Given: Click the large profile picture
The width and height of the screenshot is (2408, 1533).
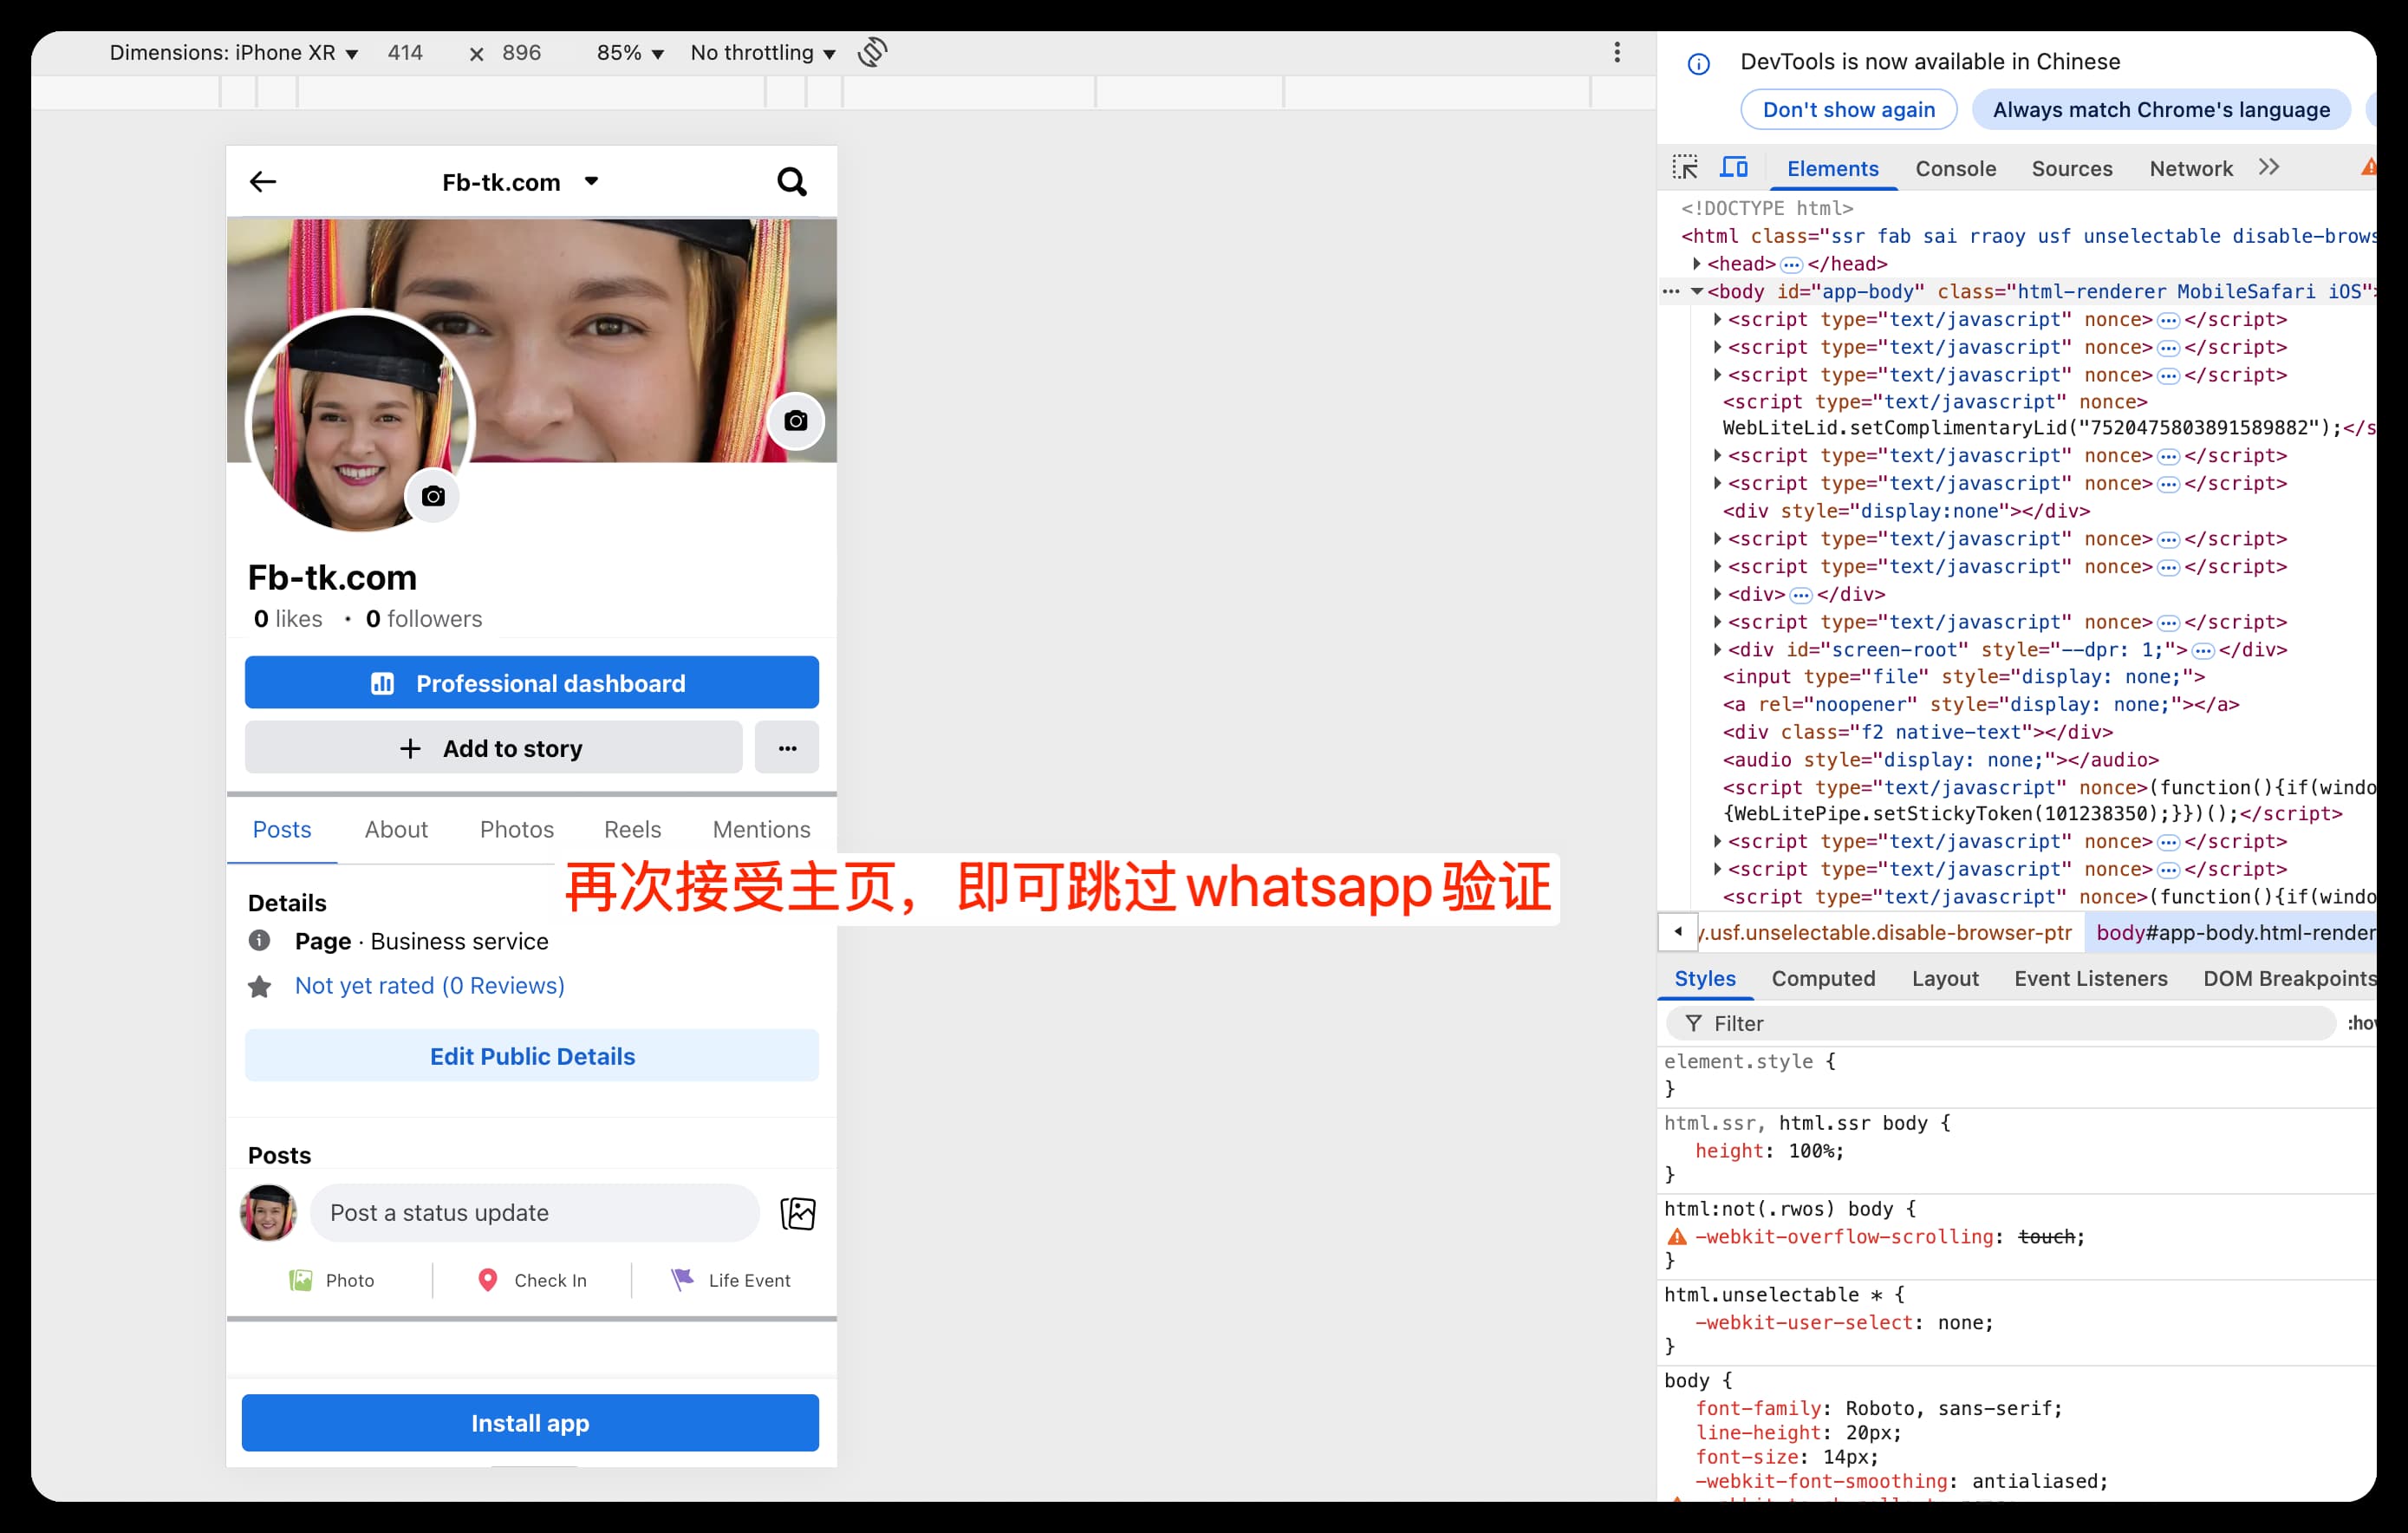Looking at the screenshot, I should [360, 421].
